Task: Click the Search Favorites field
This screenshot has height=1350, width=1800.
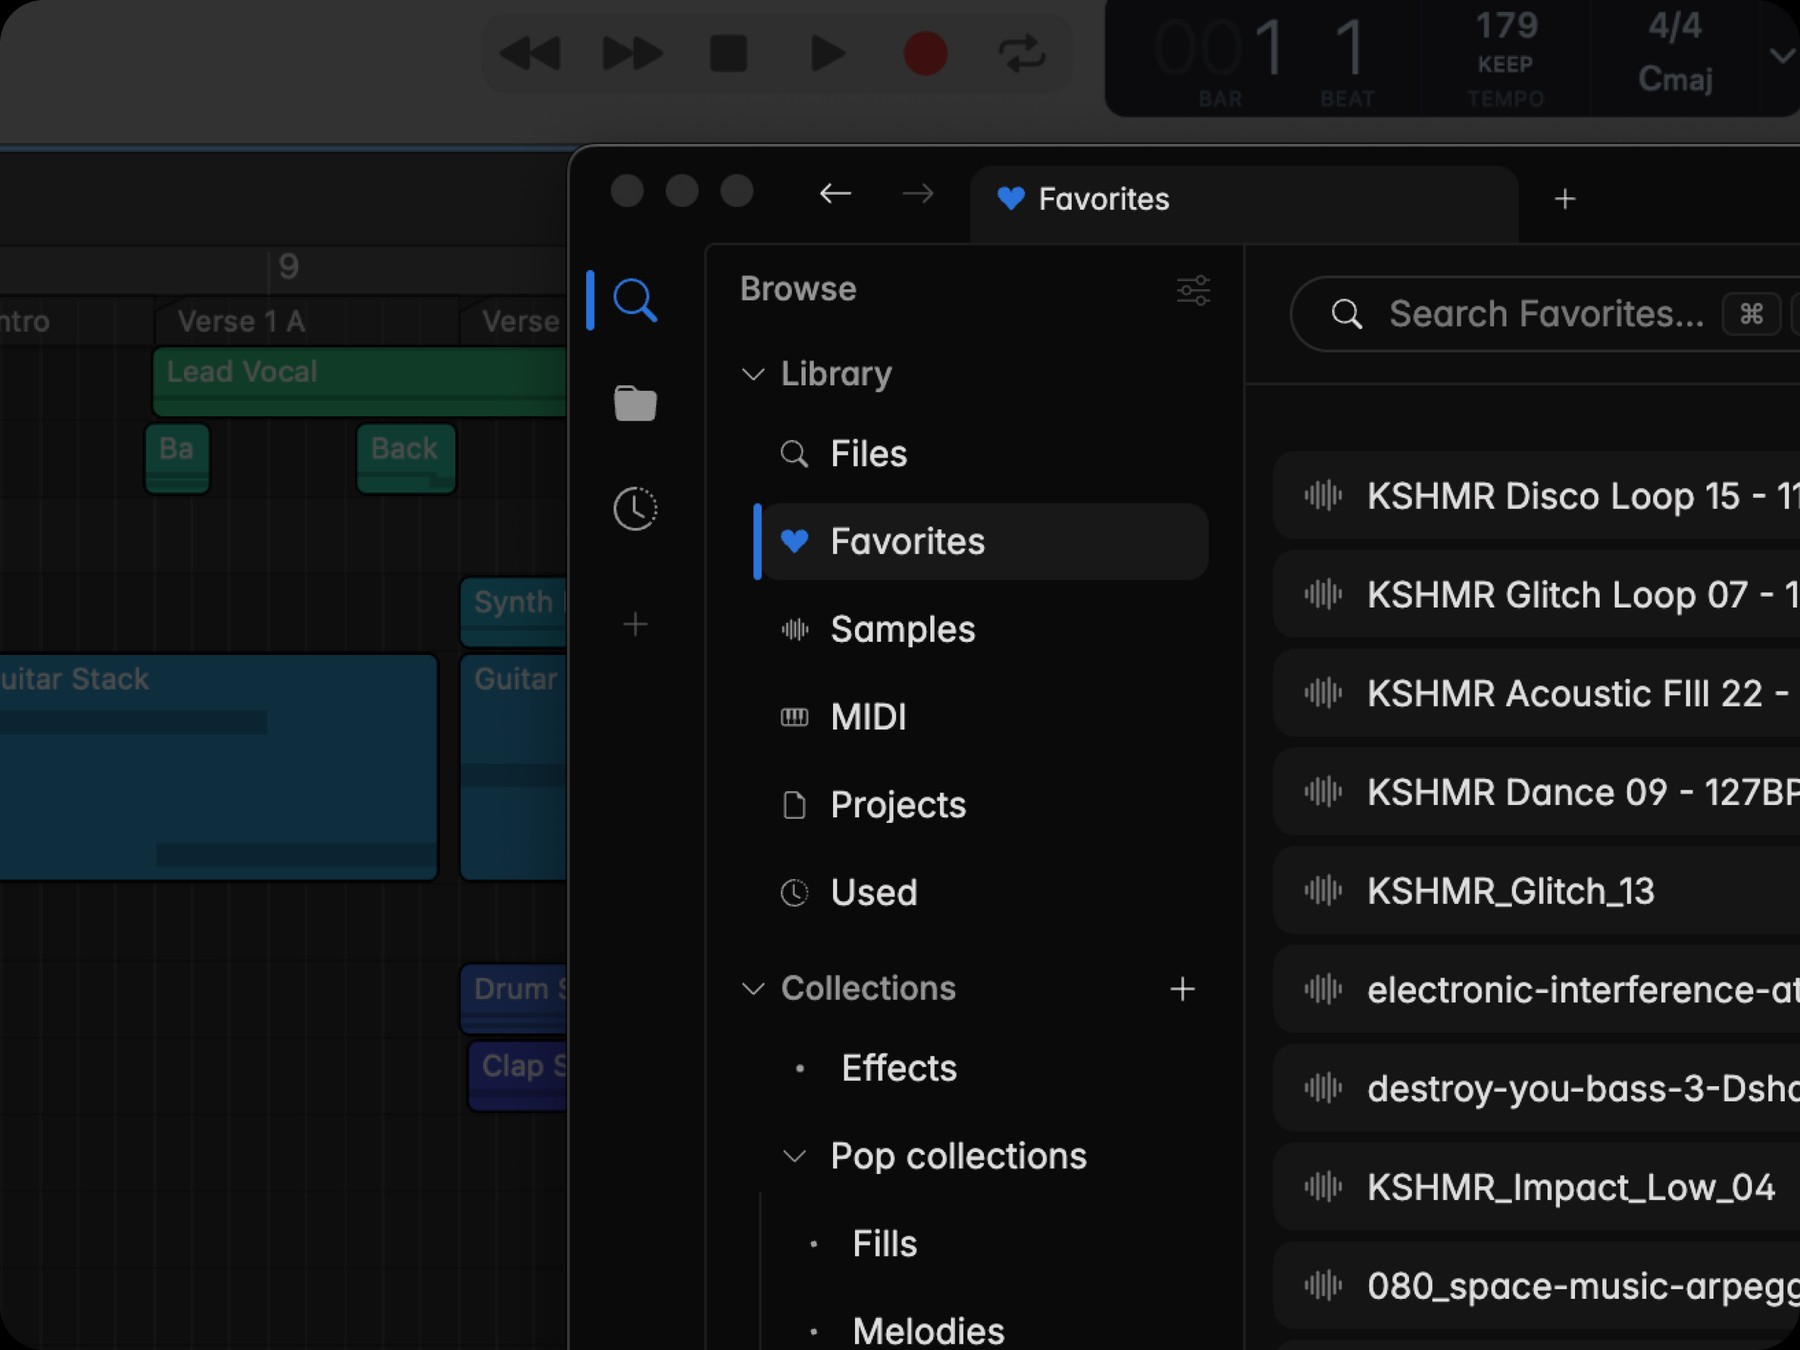Action: pos(1545,314)
